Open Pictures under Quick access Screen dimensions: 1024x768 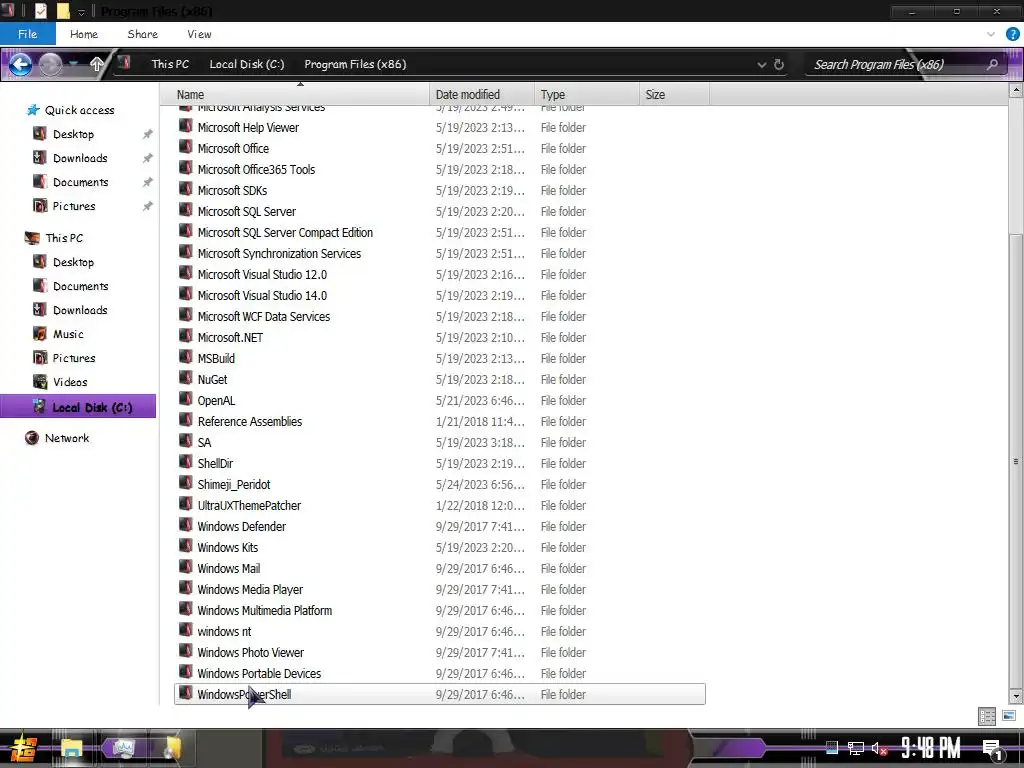pyautogui.click(x=74, y=206)
